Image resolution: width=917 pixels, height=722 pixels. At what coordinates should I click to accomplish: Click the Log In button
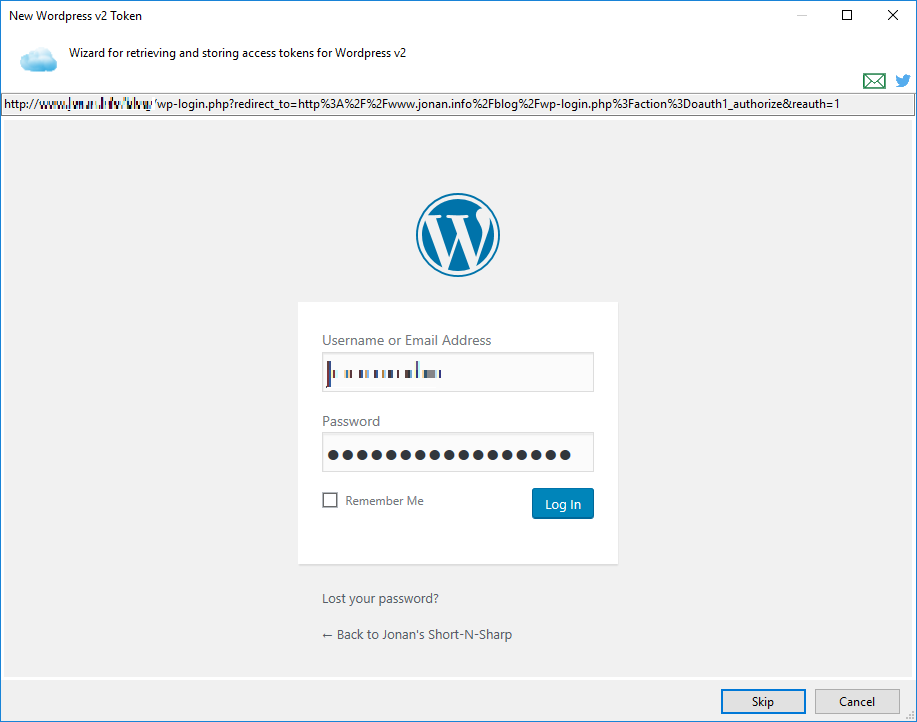click(563, 503)
